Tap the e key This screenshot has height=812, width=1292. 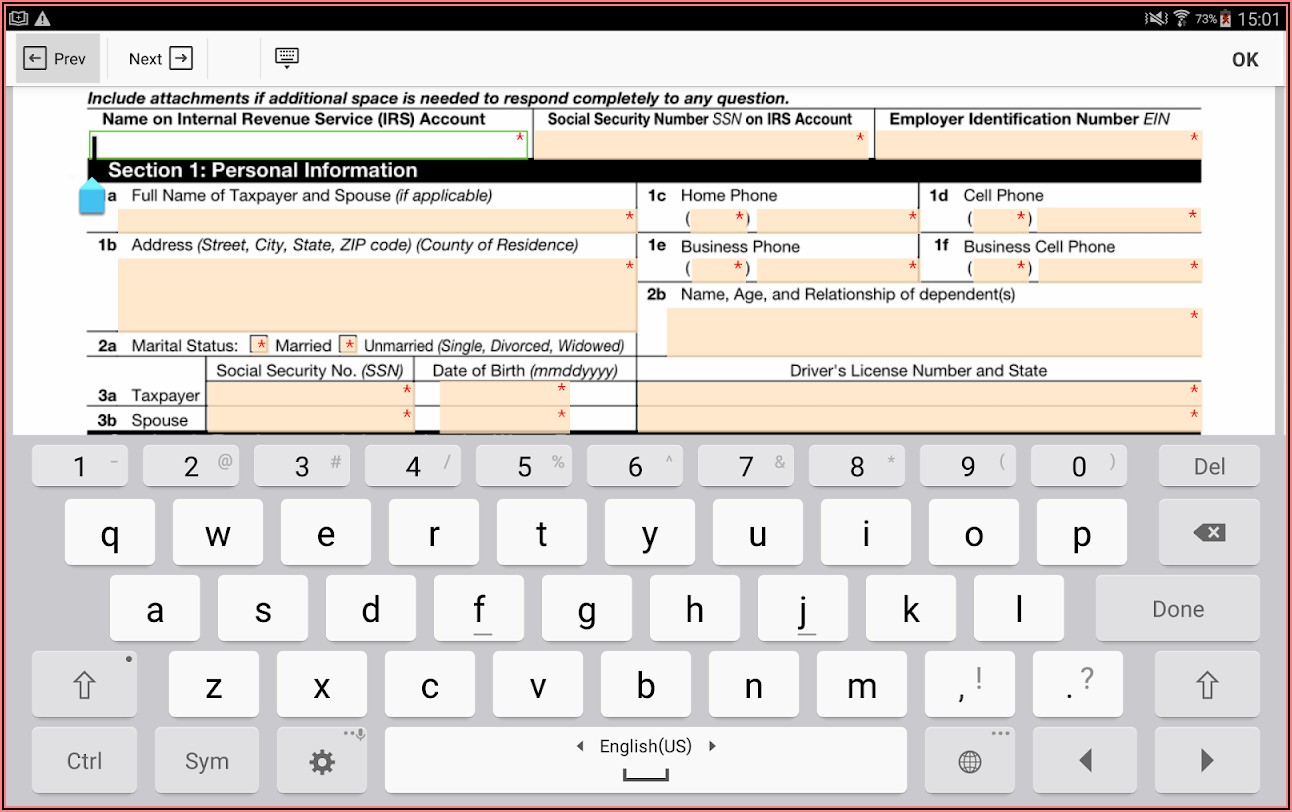coord(326,533)
